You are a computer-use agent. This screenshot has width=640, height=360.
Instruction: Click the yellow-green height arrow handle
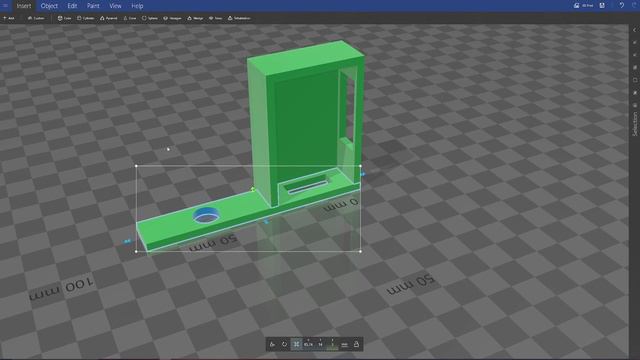[253, 189]
